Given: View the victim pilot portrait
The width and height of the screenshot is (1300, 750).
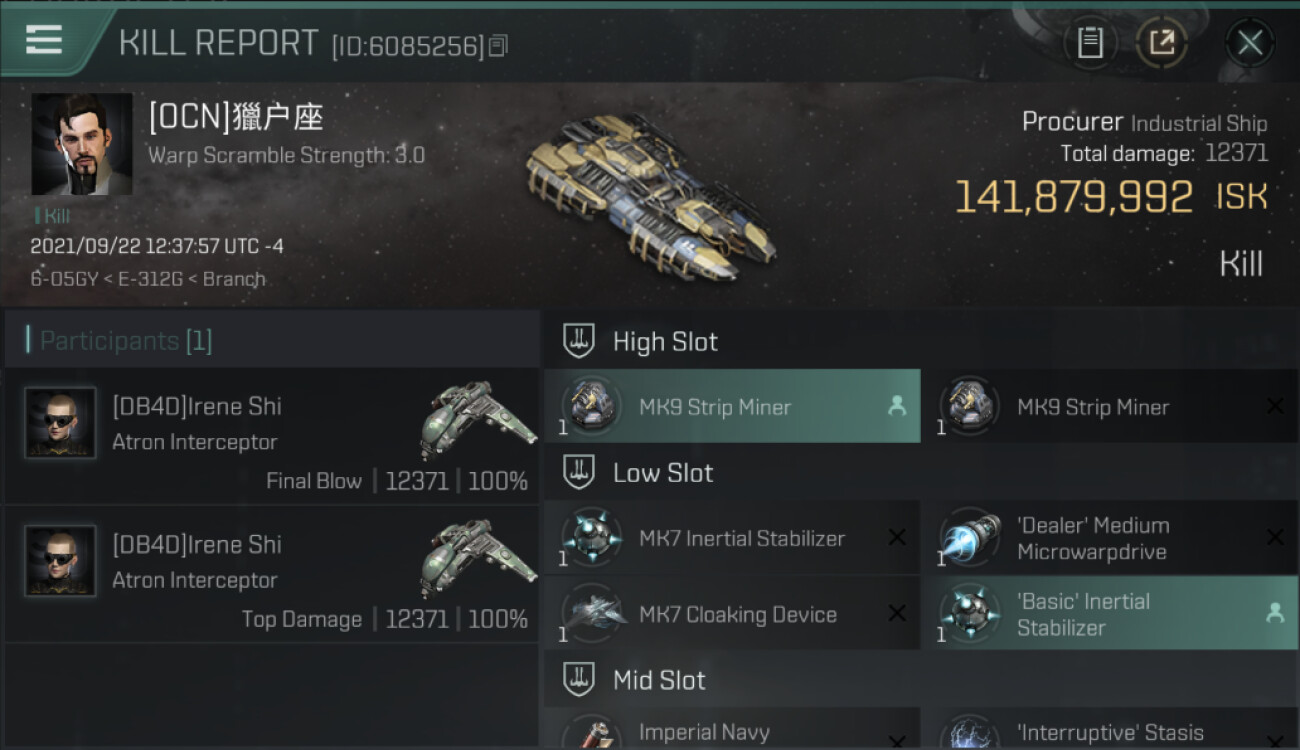Looking at the screenshot, I should tap(82, 145).
